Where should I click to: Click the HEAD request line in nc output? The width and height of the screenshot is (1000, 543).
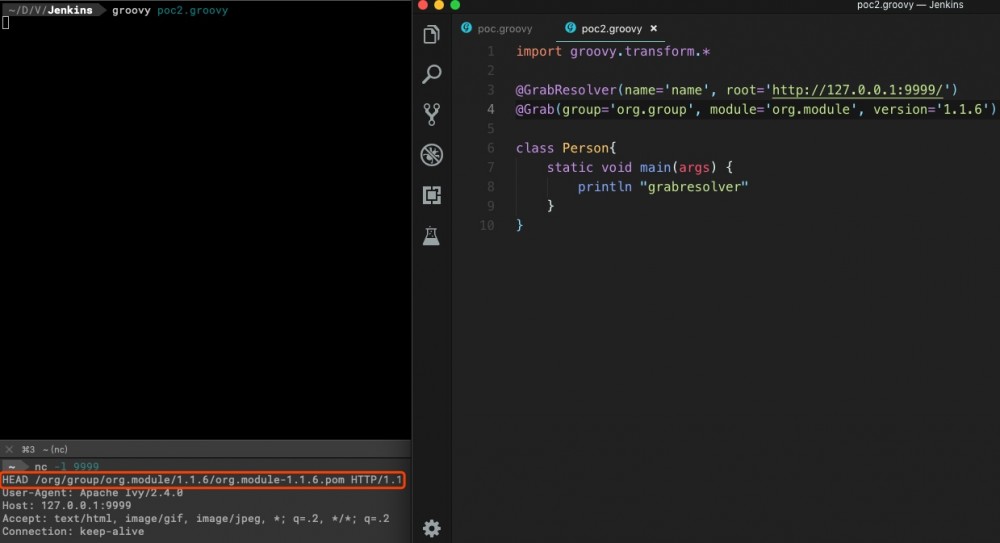tap(202, 480)
